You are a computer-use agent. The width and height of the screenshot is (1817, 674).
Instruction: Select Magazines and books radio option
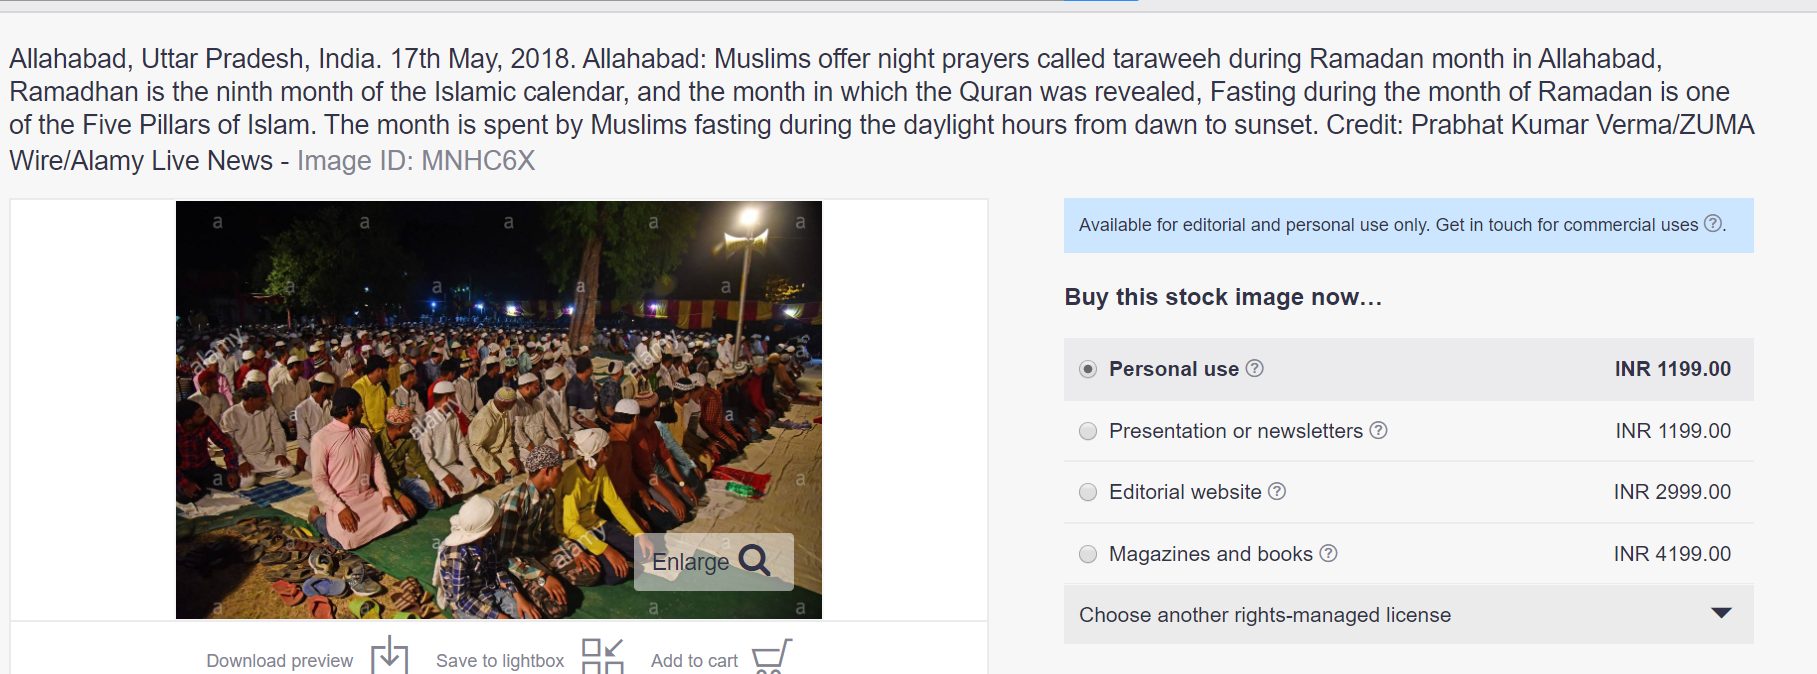click(x=1088, y=554)
